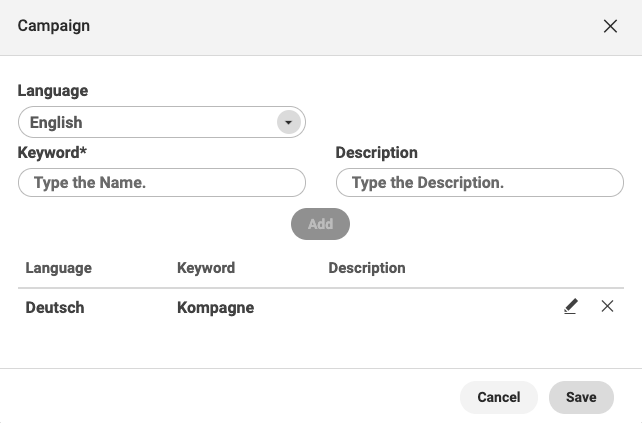Click the Language label above dropdown

[x=53, y=90]
